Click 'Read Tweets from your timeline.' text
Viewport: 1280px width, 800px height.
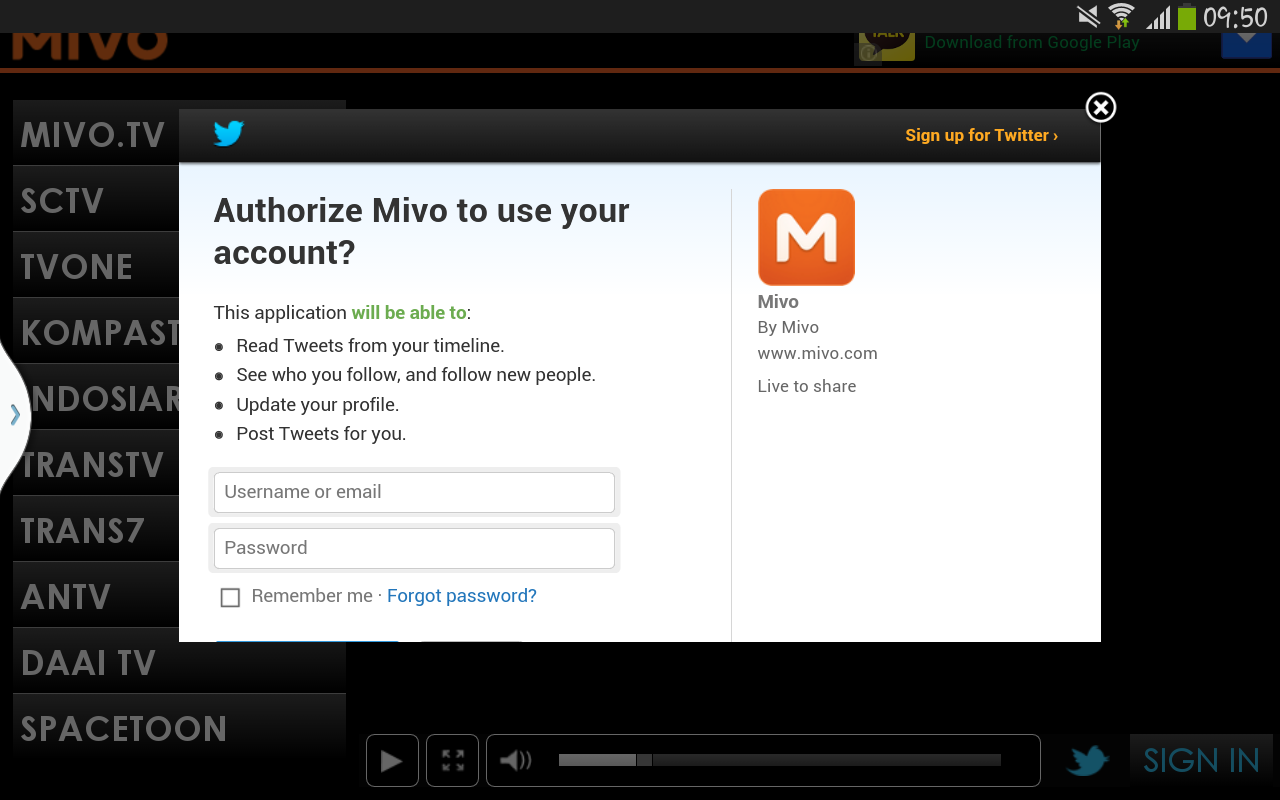click(x=370, y=346)
